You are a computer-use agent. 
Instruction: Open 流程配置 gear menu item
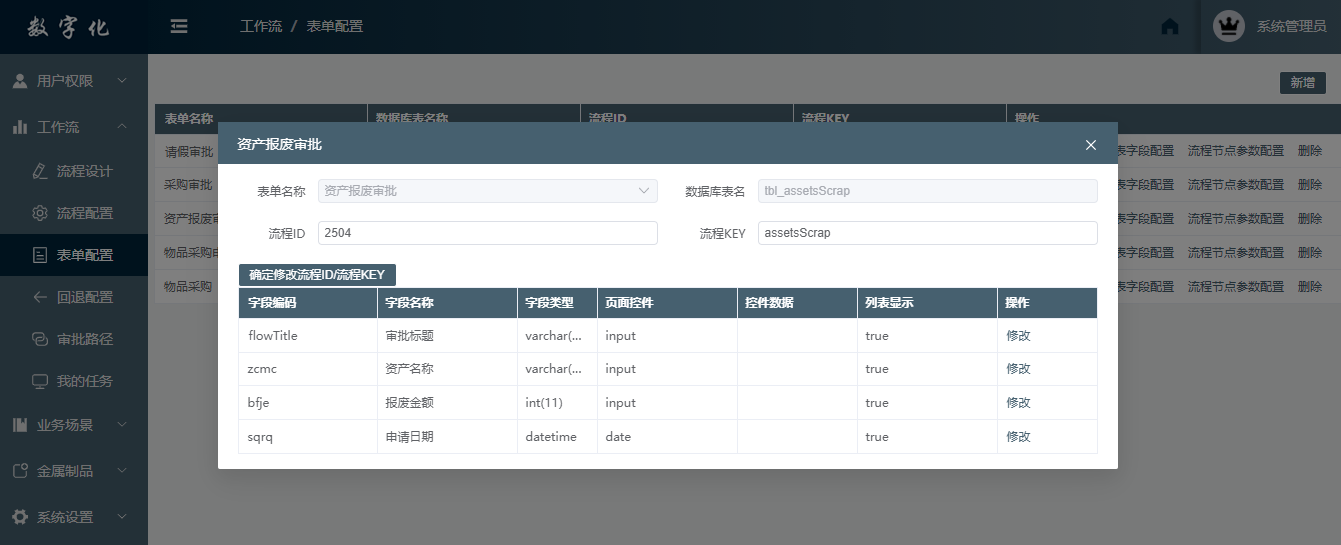pyautogui.click(x=84, y=213)
